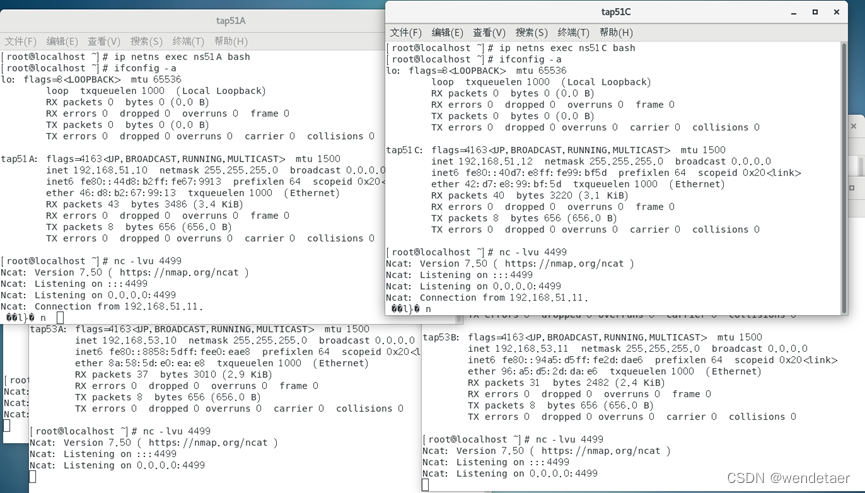The width and height of the screenshot is (865, 493).
Task: Open 文件(F) menu in tap51A window
Action: [x=20, y=41]
